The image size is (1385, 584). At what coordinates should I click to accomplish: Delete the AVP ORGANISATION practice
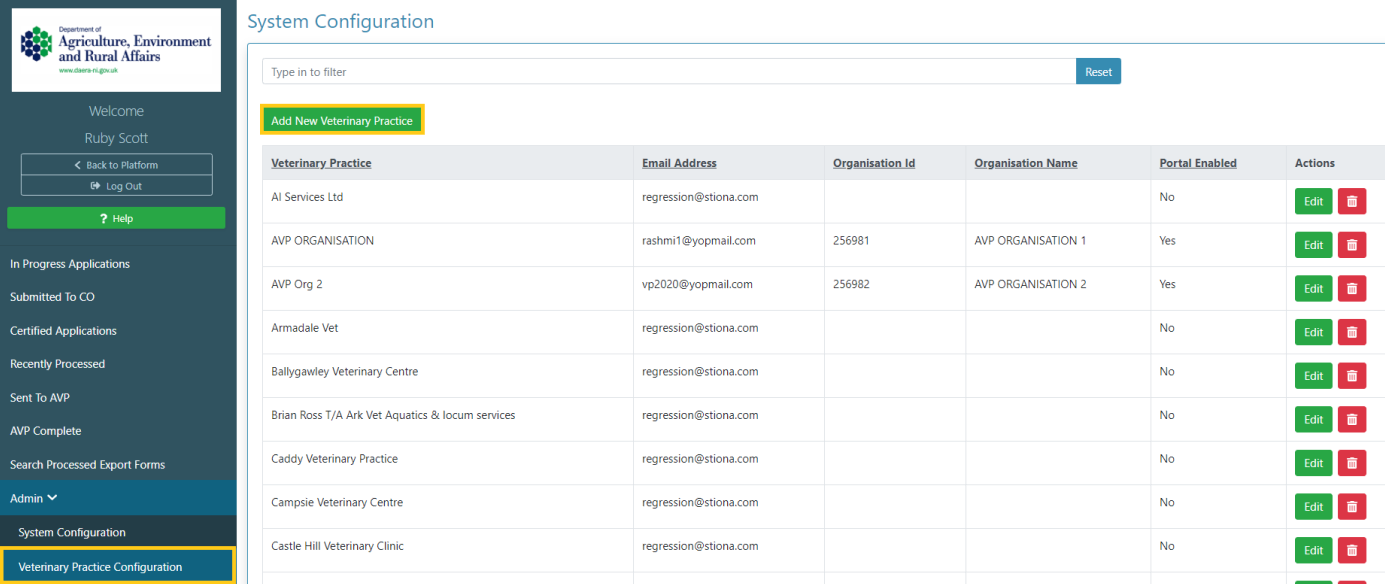pyautogui.click(x=1352, y=245)
